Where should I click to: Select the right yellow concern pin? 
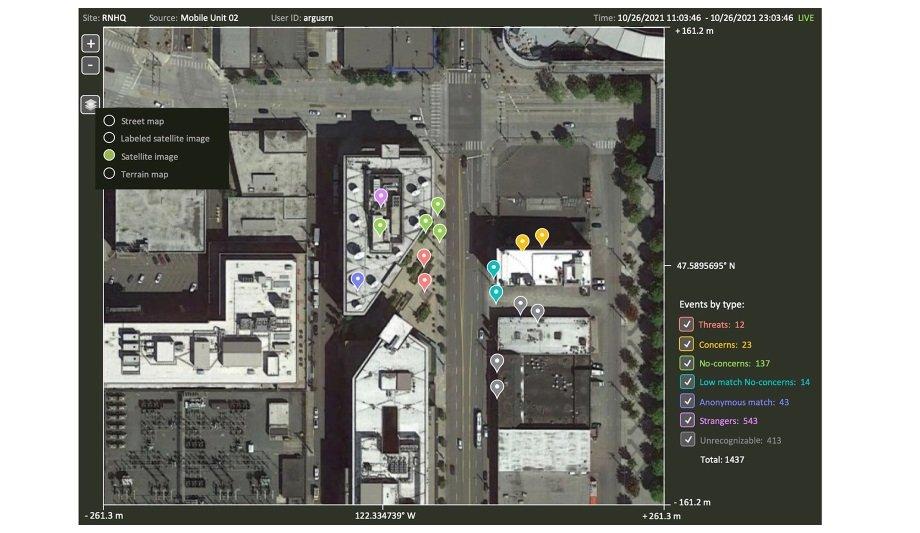click(x=542, y=236)
